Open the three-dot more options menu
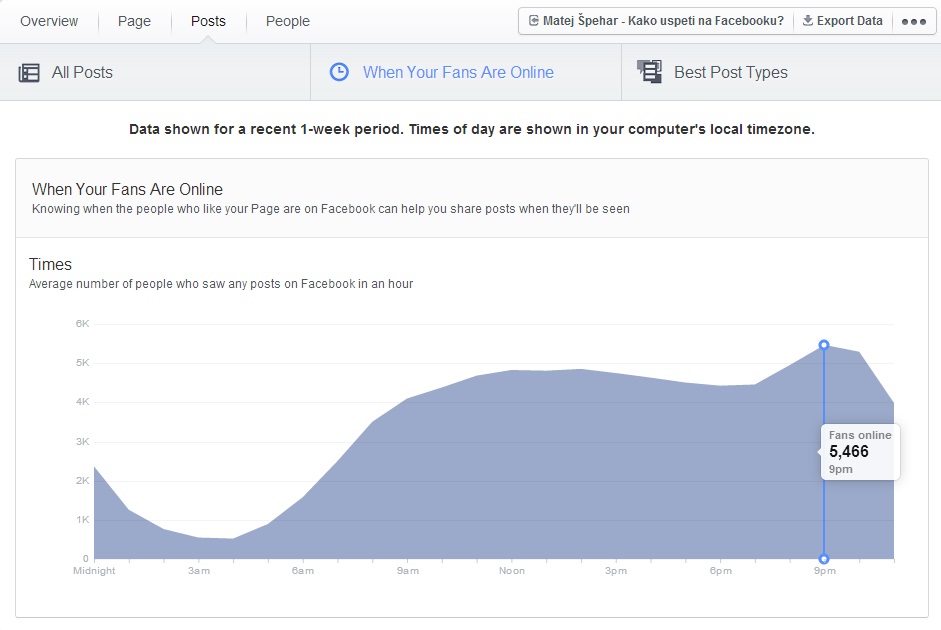Image resolution: width=941 pixels, height=630 pixels. click(913, 22)
